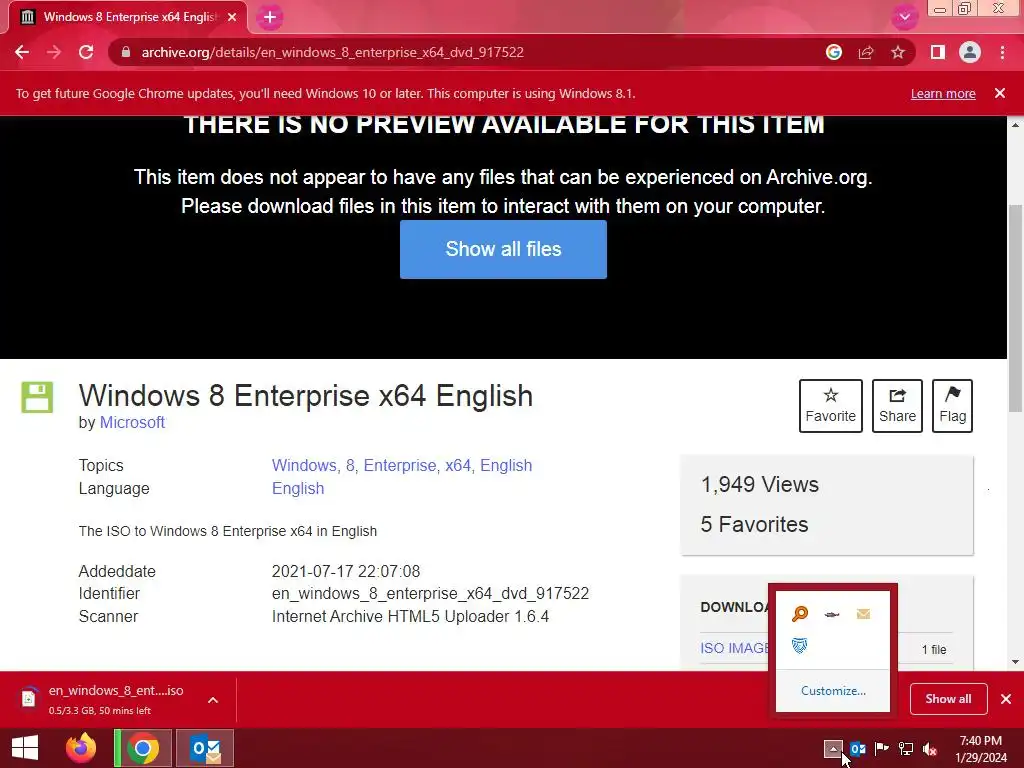Image resolution: width=1024 pixels, height=768 pixels.
Task: Click the blue shield tray icon
Action: coord(799,646)
